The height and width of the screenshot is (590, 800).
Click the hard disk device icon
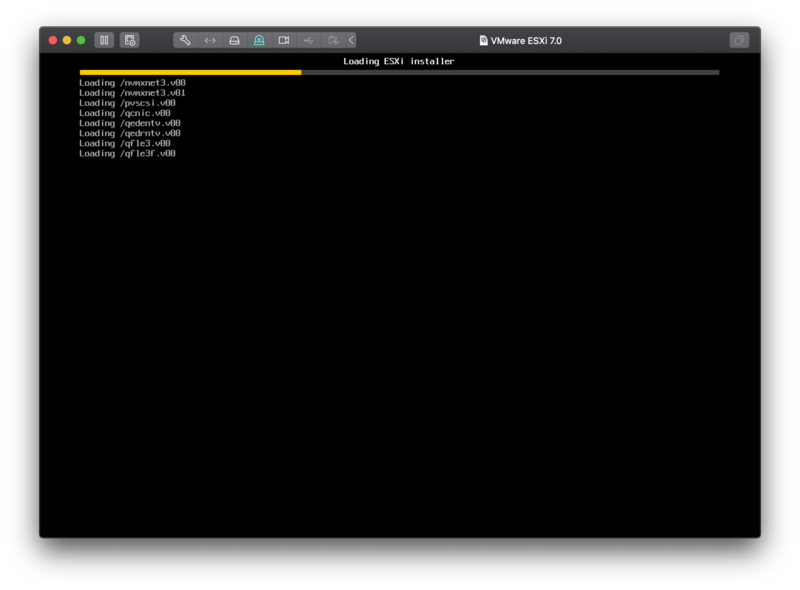(234, 40)
